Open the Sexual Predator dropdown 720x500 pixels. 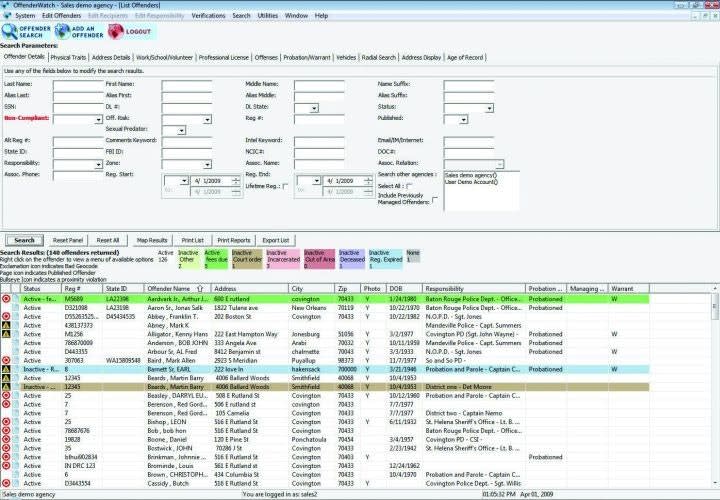point(181,130)
